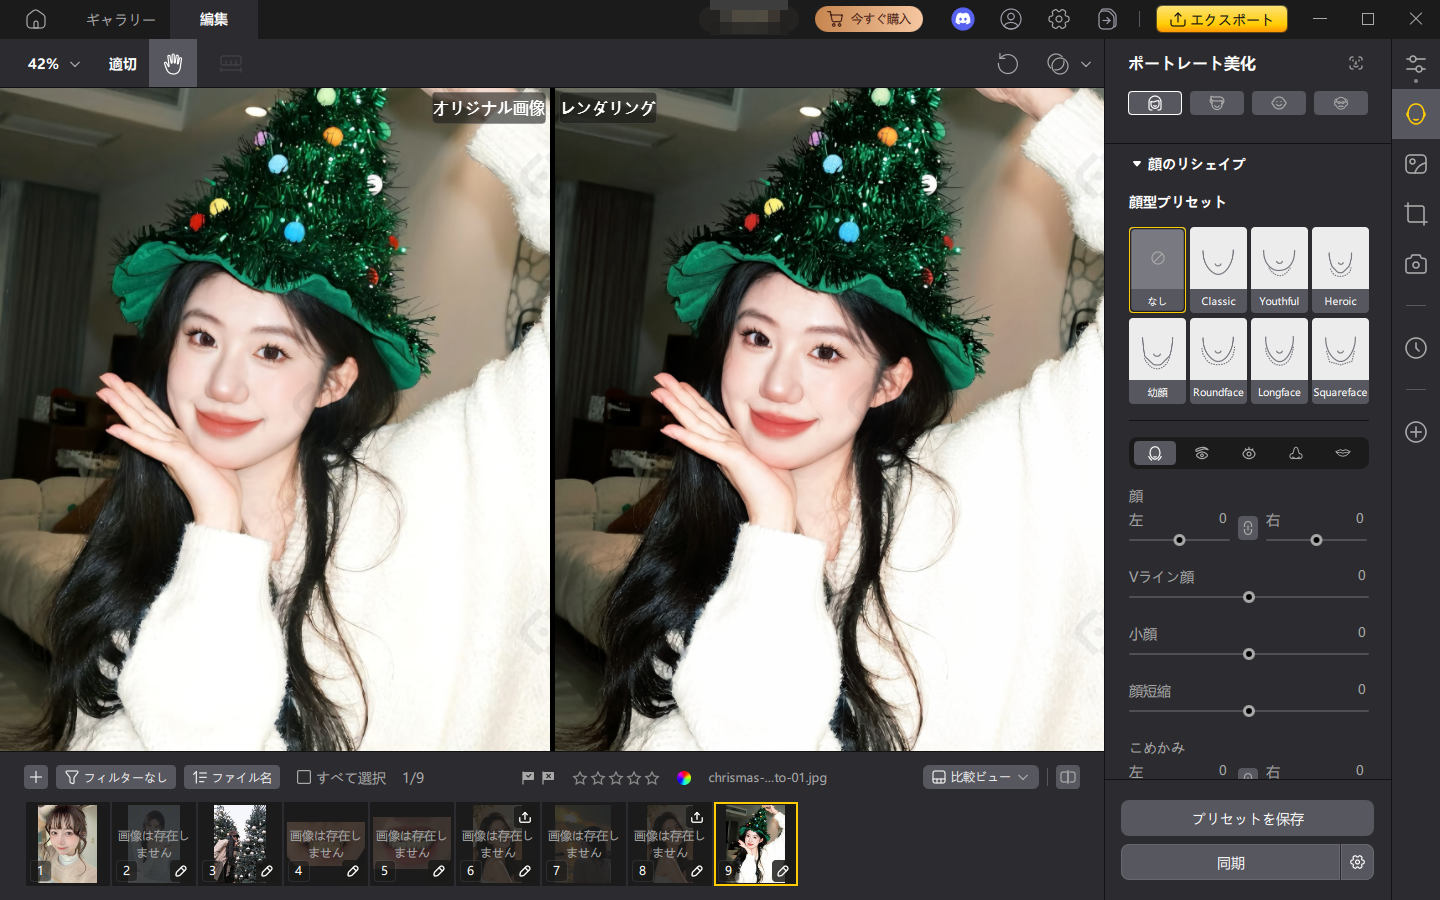
Task: Click the yellow エクスポート button
Action: [x=1221, y=18]
